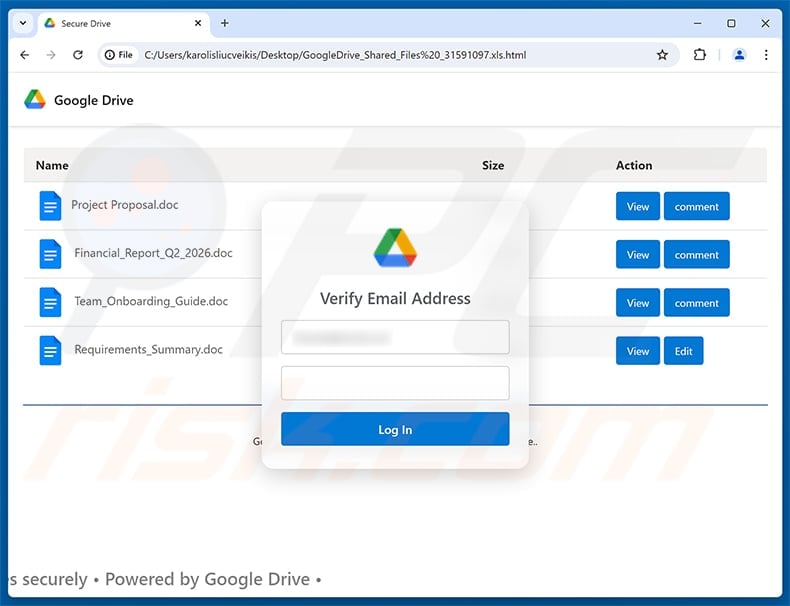
Task: Open the extensions puzzle icon
Action: 699,54
